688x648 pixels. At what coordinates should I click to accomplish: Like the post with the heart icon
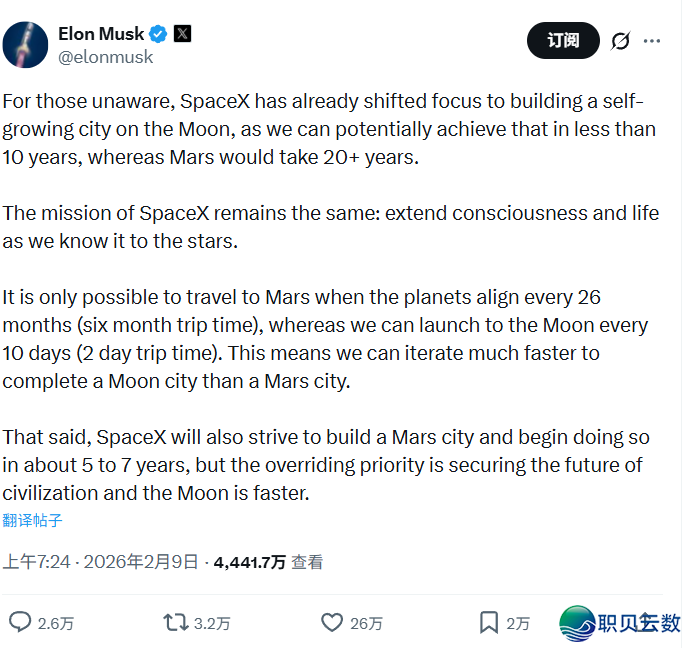(332, 622)
